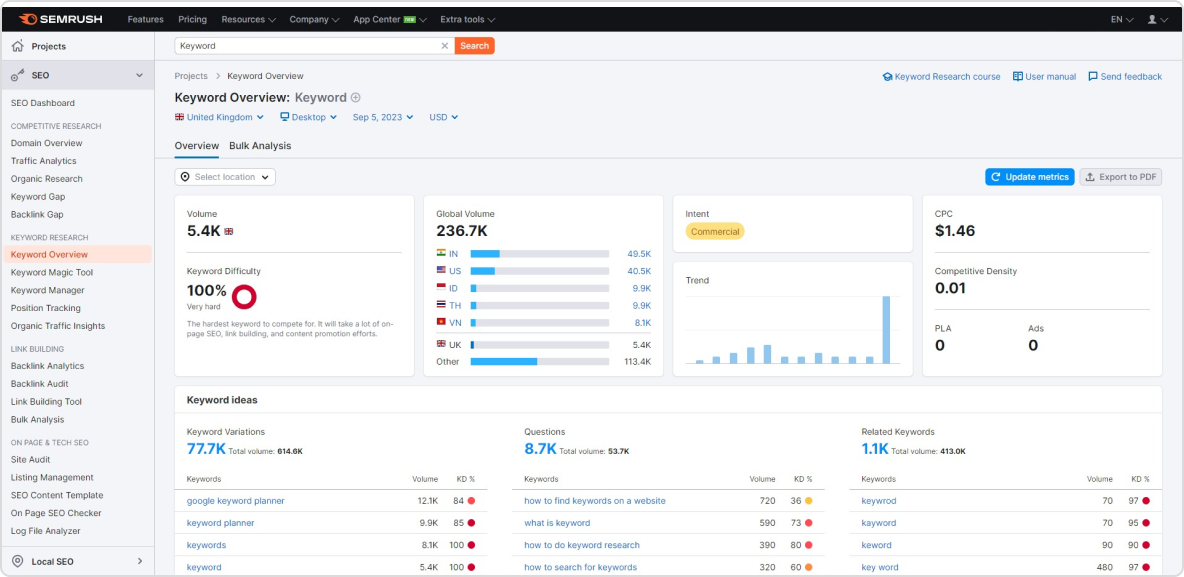Open the Extra tools menu
The image size is (1184, 577).
click(x=467, y=20)
